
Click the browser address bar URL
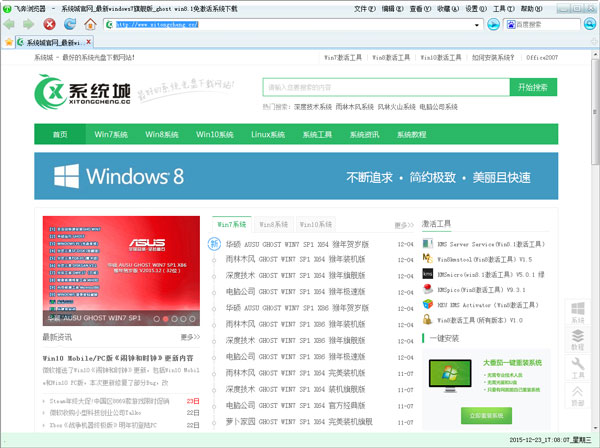pyautogui.click(x=157, y=24)
